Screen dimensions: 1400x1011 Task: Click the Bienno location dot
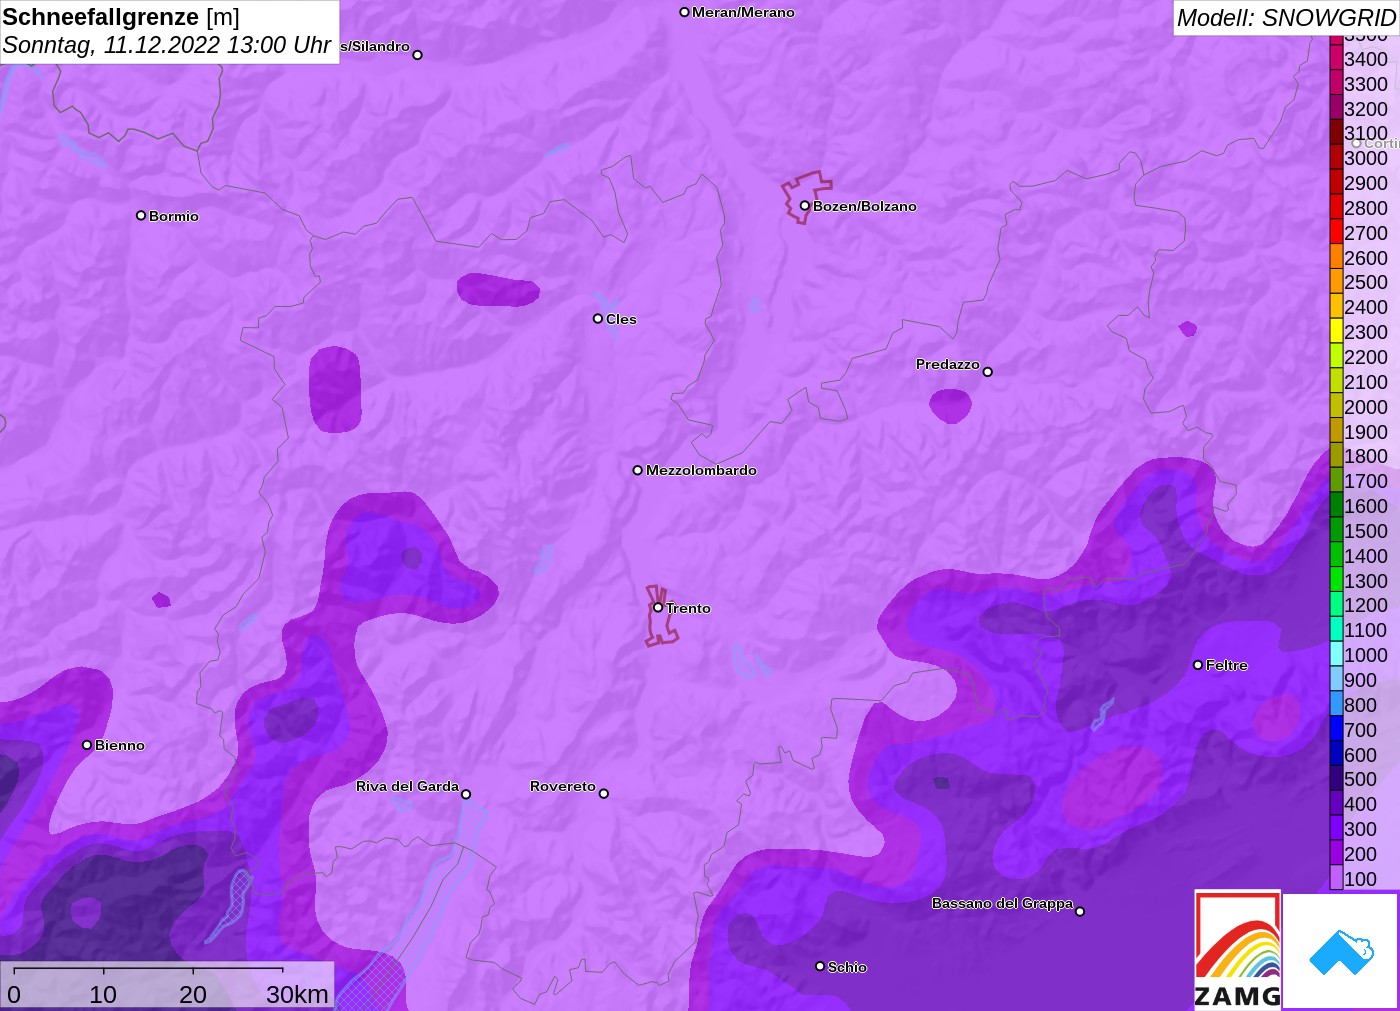(87, 744)
